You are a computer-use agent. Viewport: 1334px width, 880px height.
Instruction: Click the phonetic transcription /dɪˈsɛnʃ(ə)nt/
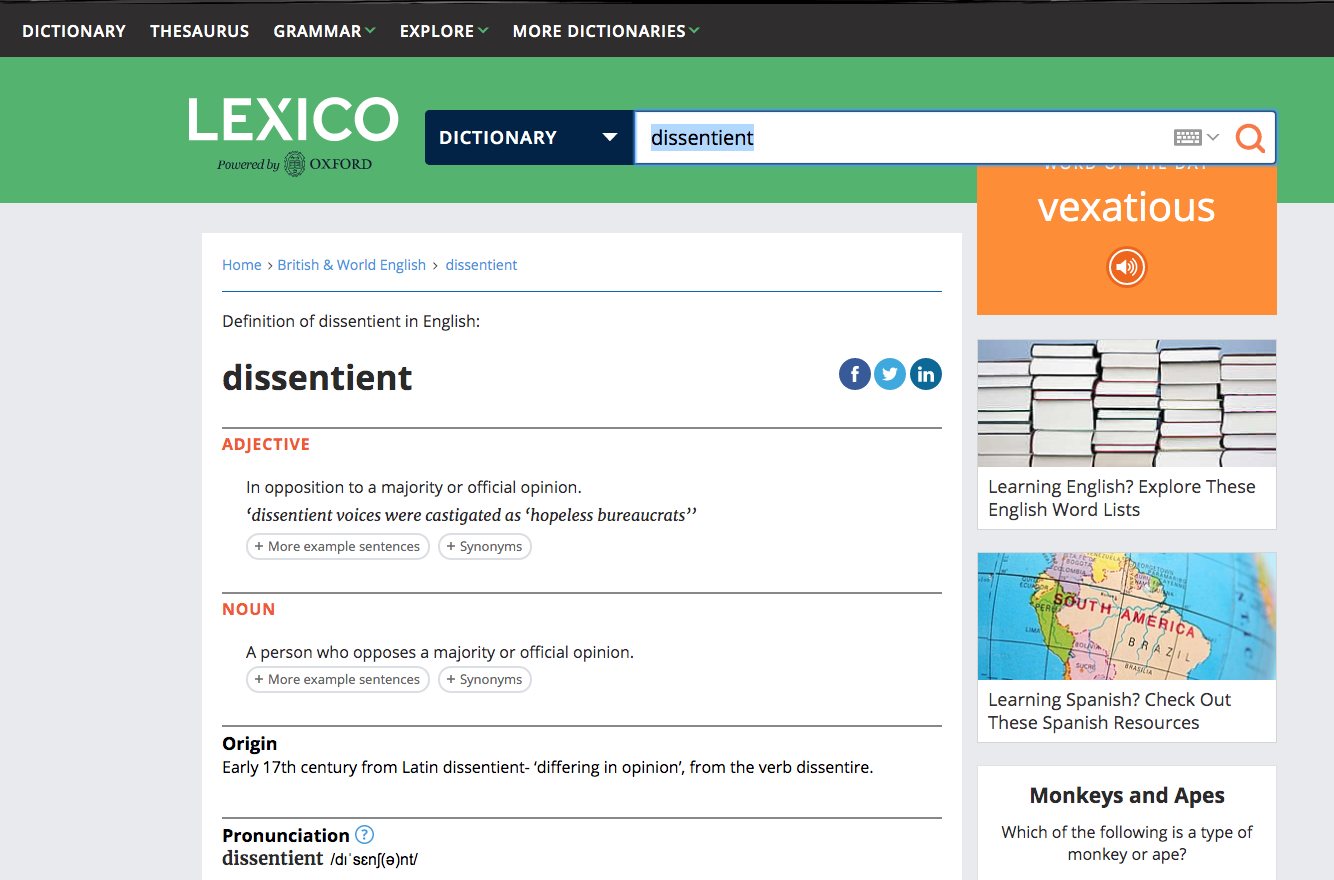pyautogui.click(x=374, y=859)
